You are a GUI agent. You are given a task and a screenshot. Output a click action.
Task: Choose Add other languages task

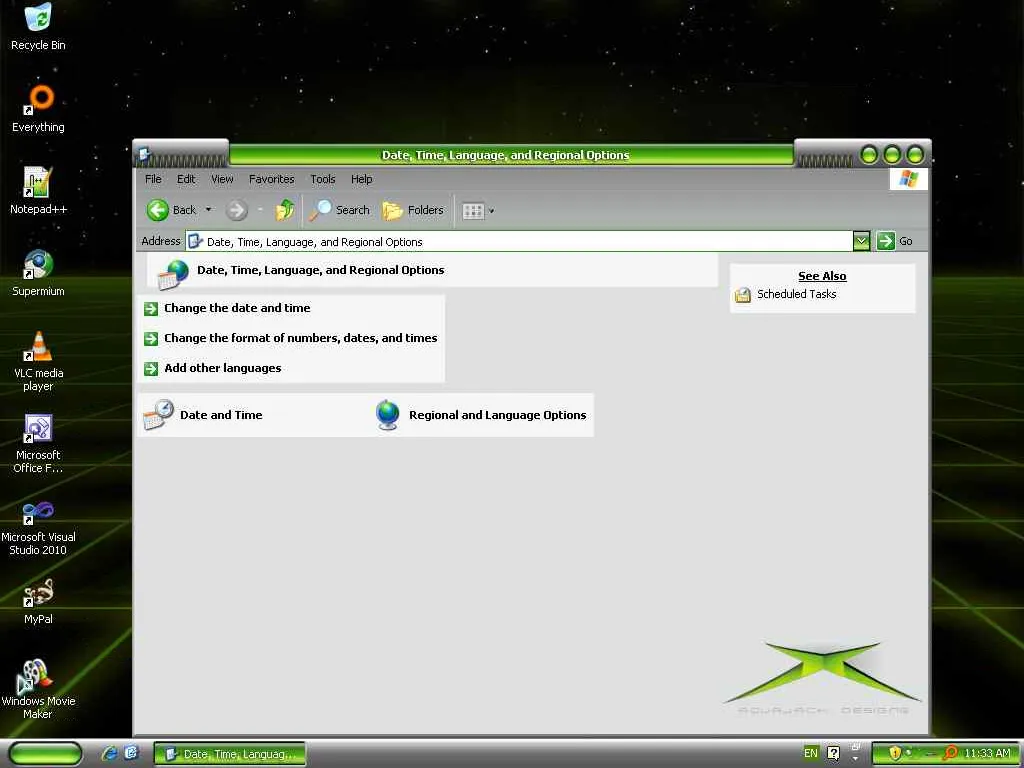223,368
